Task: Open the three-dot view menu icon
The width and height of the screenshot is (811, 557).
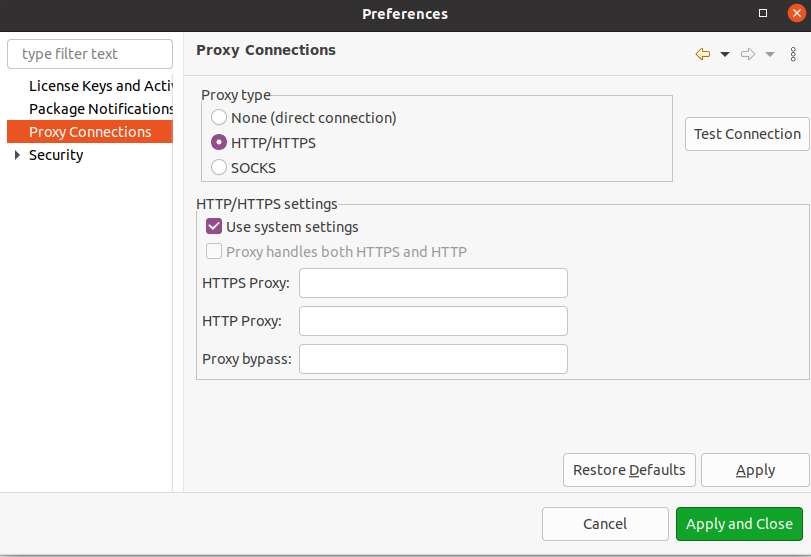Action: pyautogui.click(x=793, y=54)
